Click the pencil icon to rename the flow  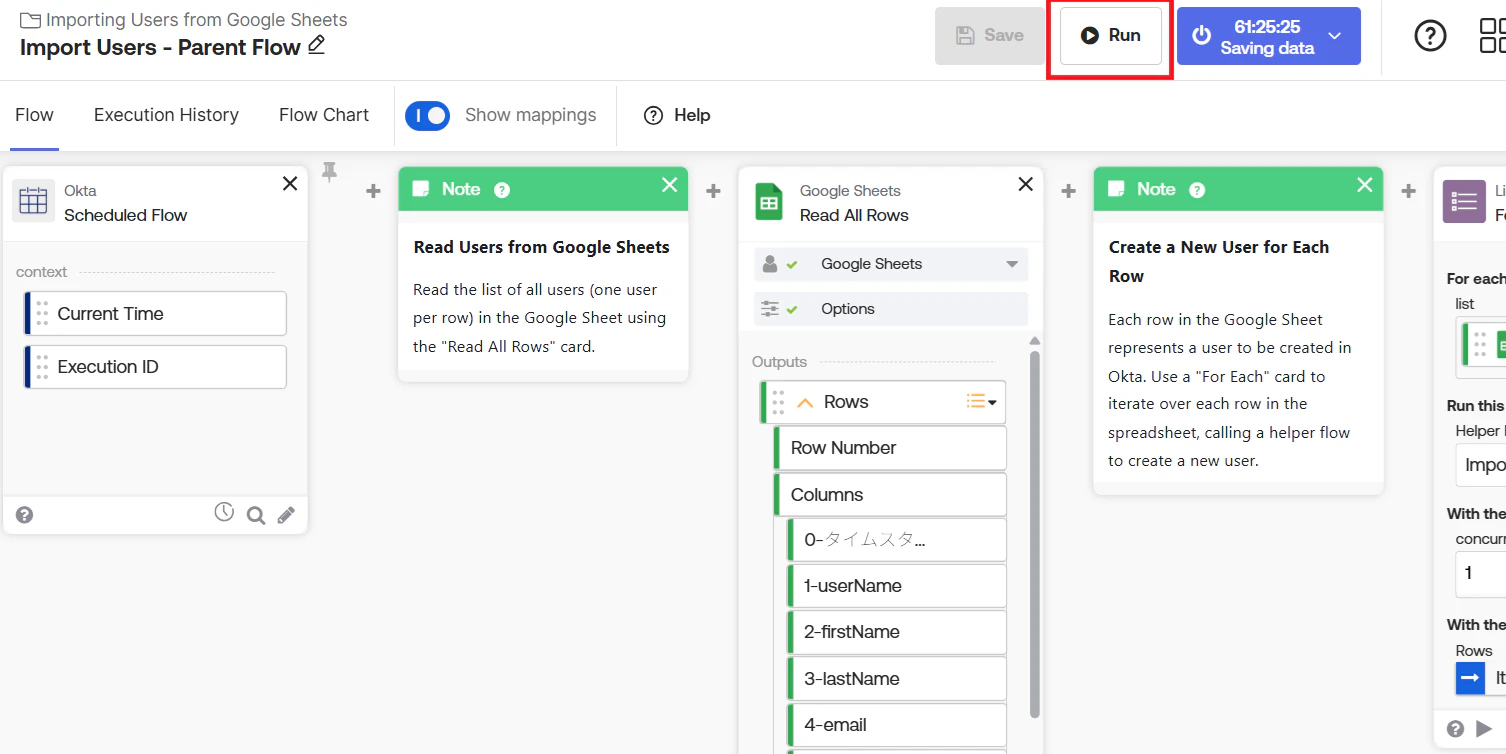[316, 45]
